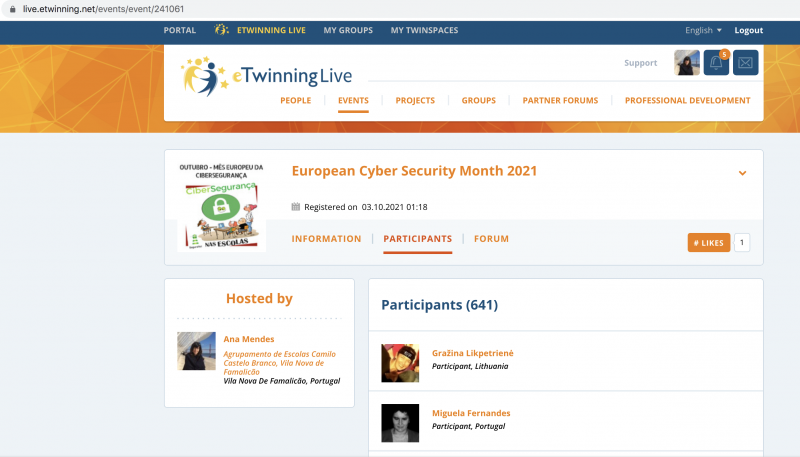The height and width of the screenshot is (457, 800).
Task: Expand the event details chevron
Action: 742,173
